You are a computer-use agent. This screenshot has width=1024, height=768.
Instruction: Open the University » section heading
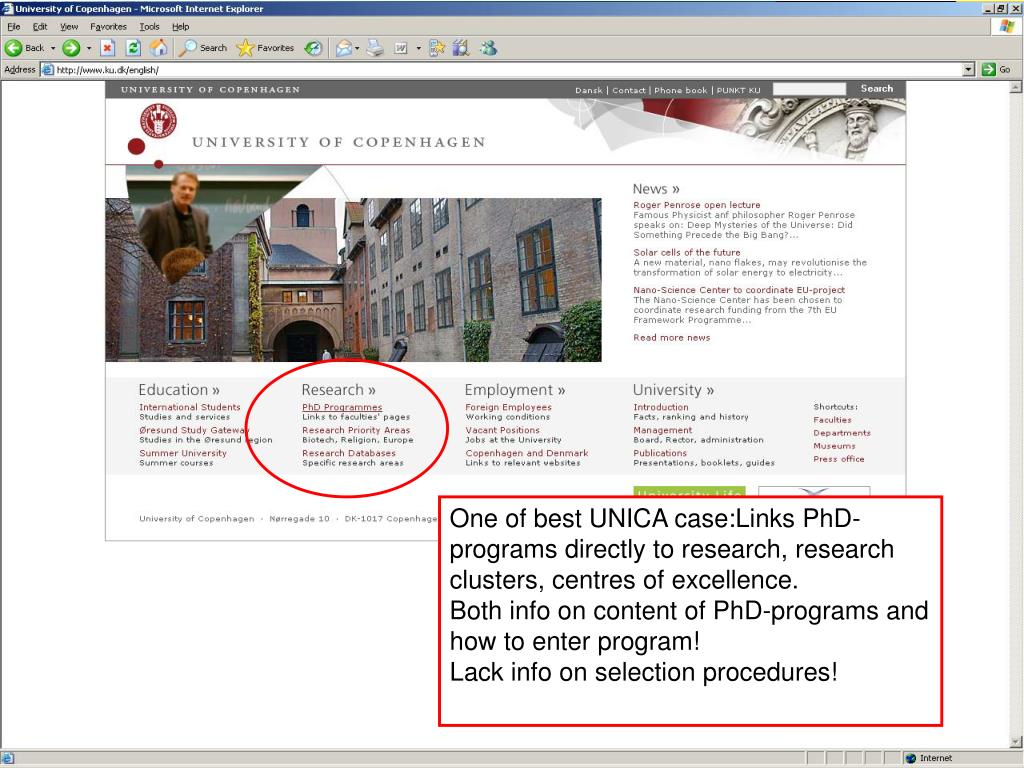(673, 389)
